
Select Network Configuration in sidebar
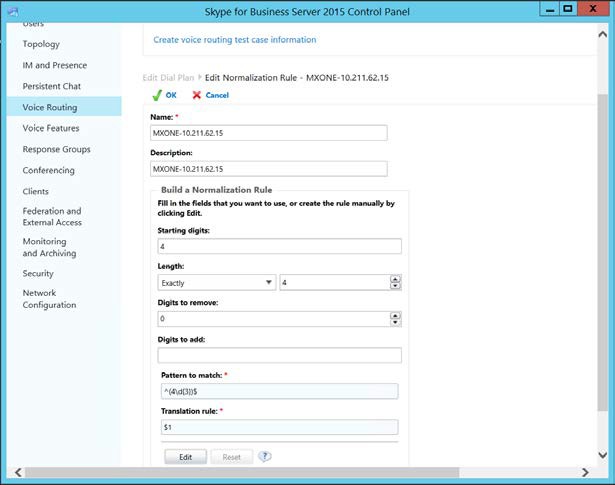49,299
